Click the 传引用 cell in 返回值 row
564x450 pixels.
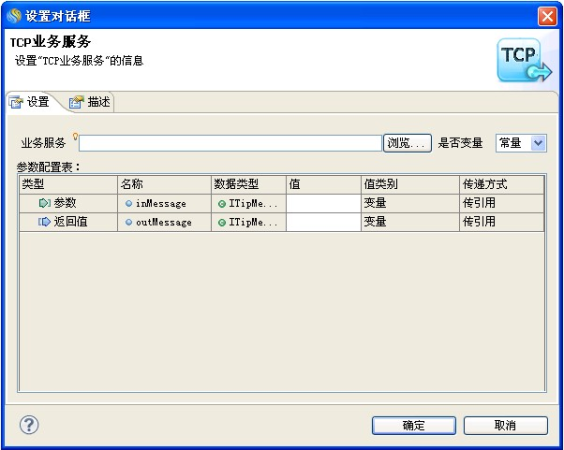click(501, 222)
